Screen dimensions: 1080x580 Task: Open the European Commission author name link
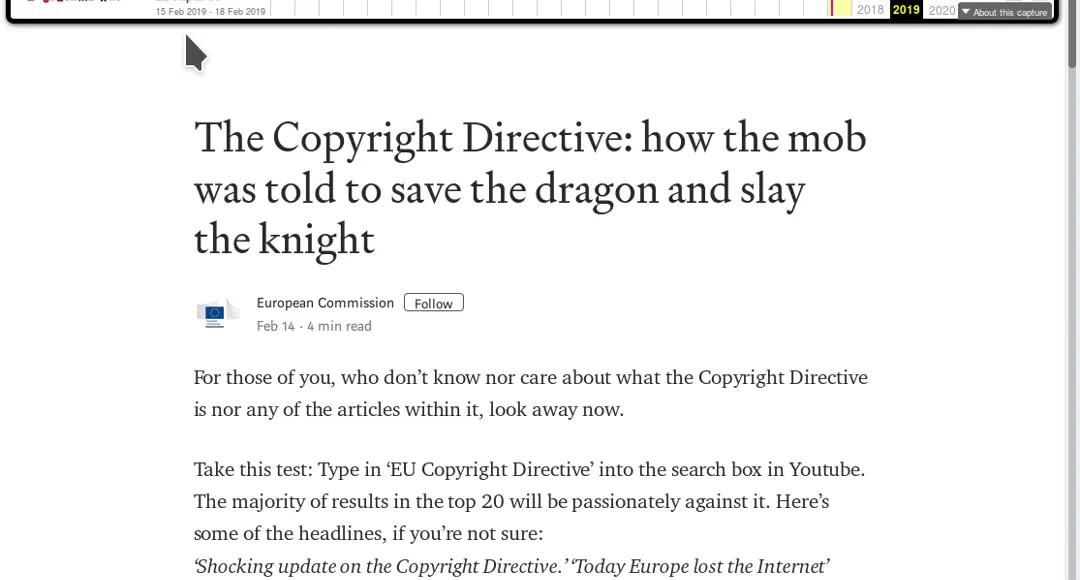[x=325, y=303]
